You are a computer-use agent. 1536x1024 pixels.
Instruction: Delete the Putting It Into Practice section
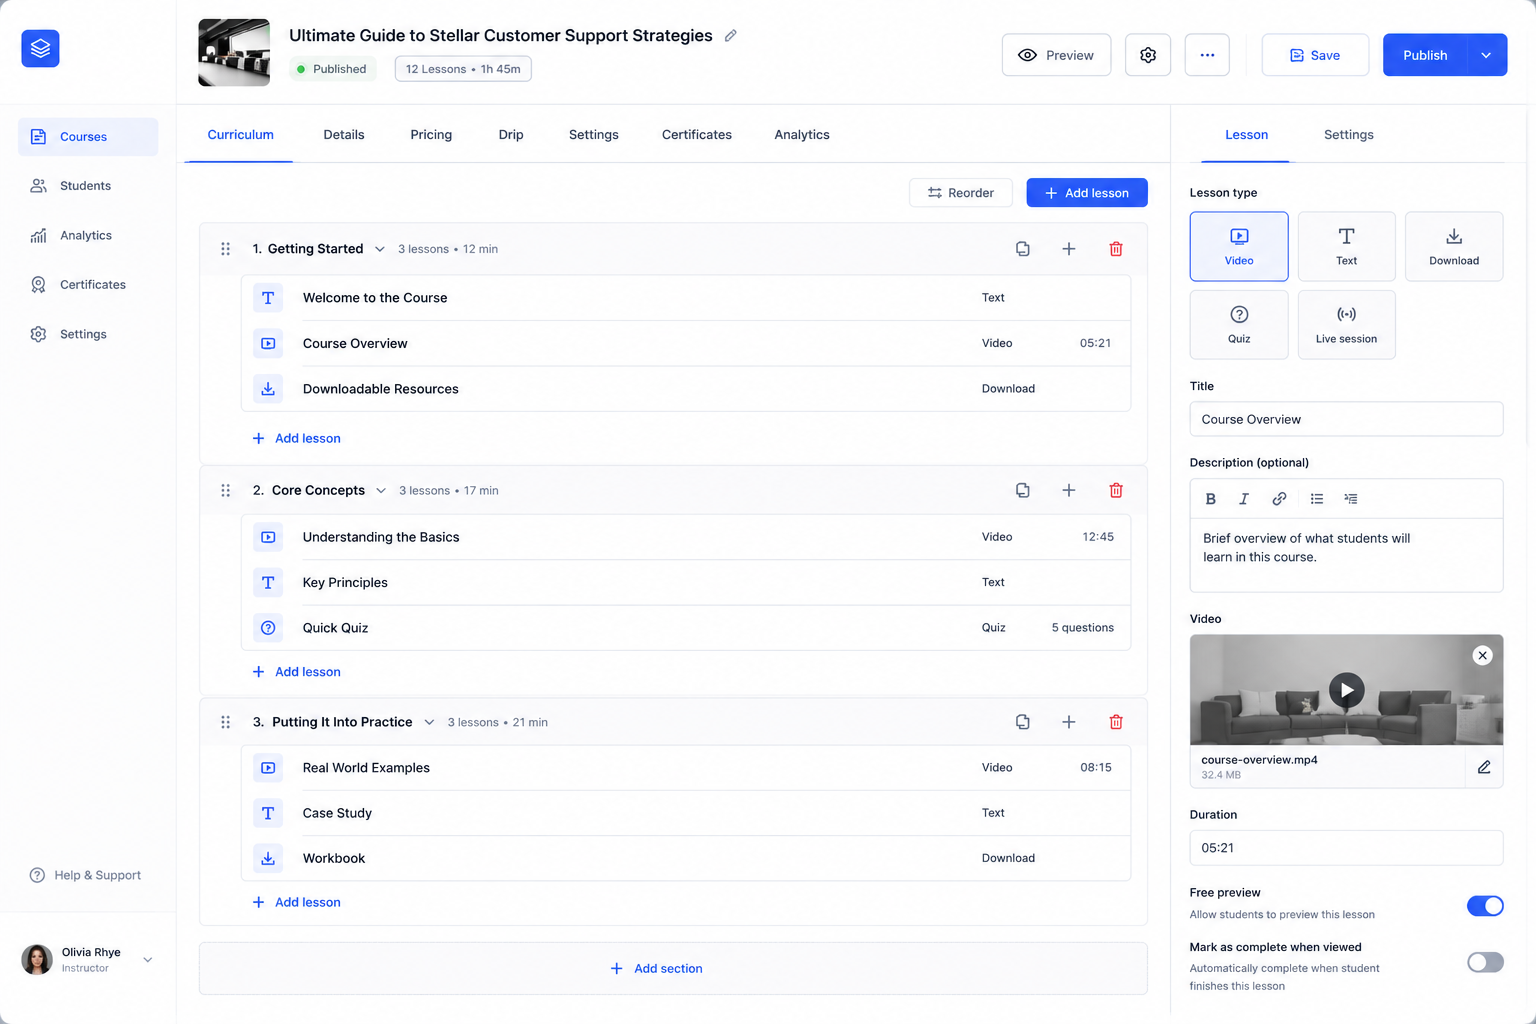[1116, 722]
